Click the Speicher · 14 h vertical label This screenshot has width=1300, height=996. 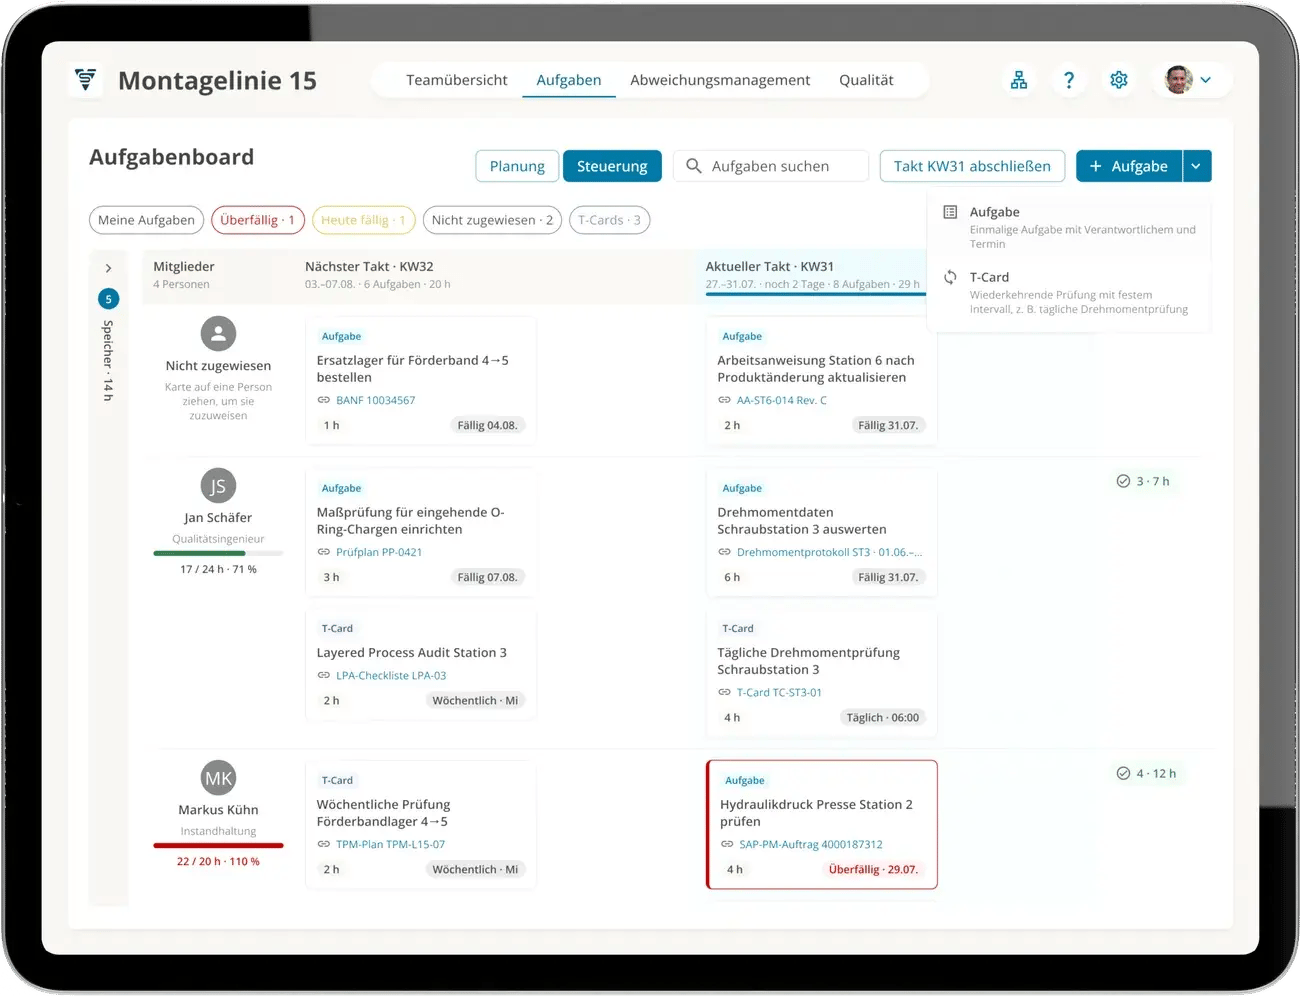pos(109,361)
